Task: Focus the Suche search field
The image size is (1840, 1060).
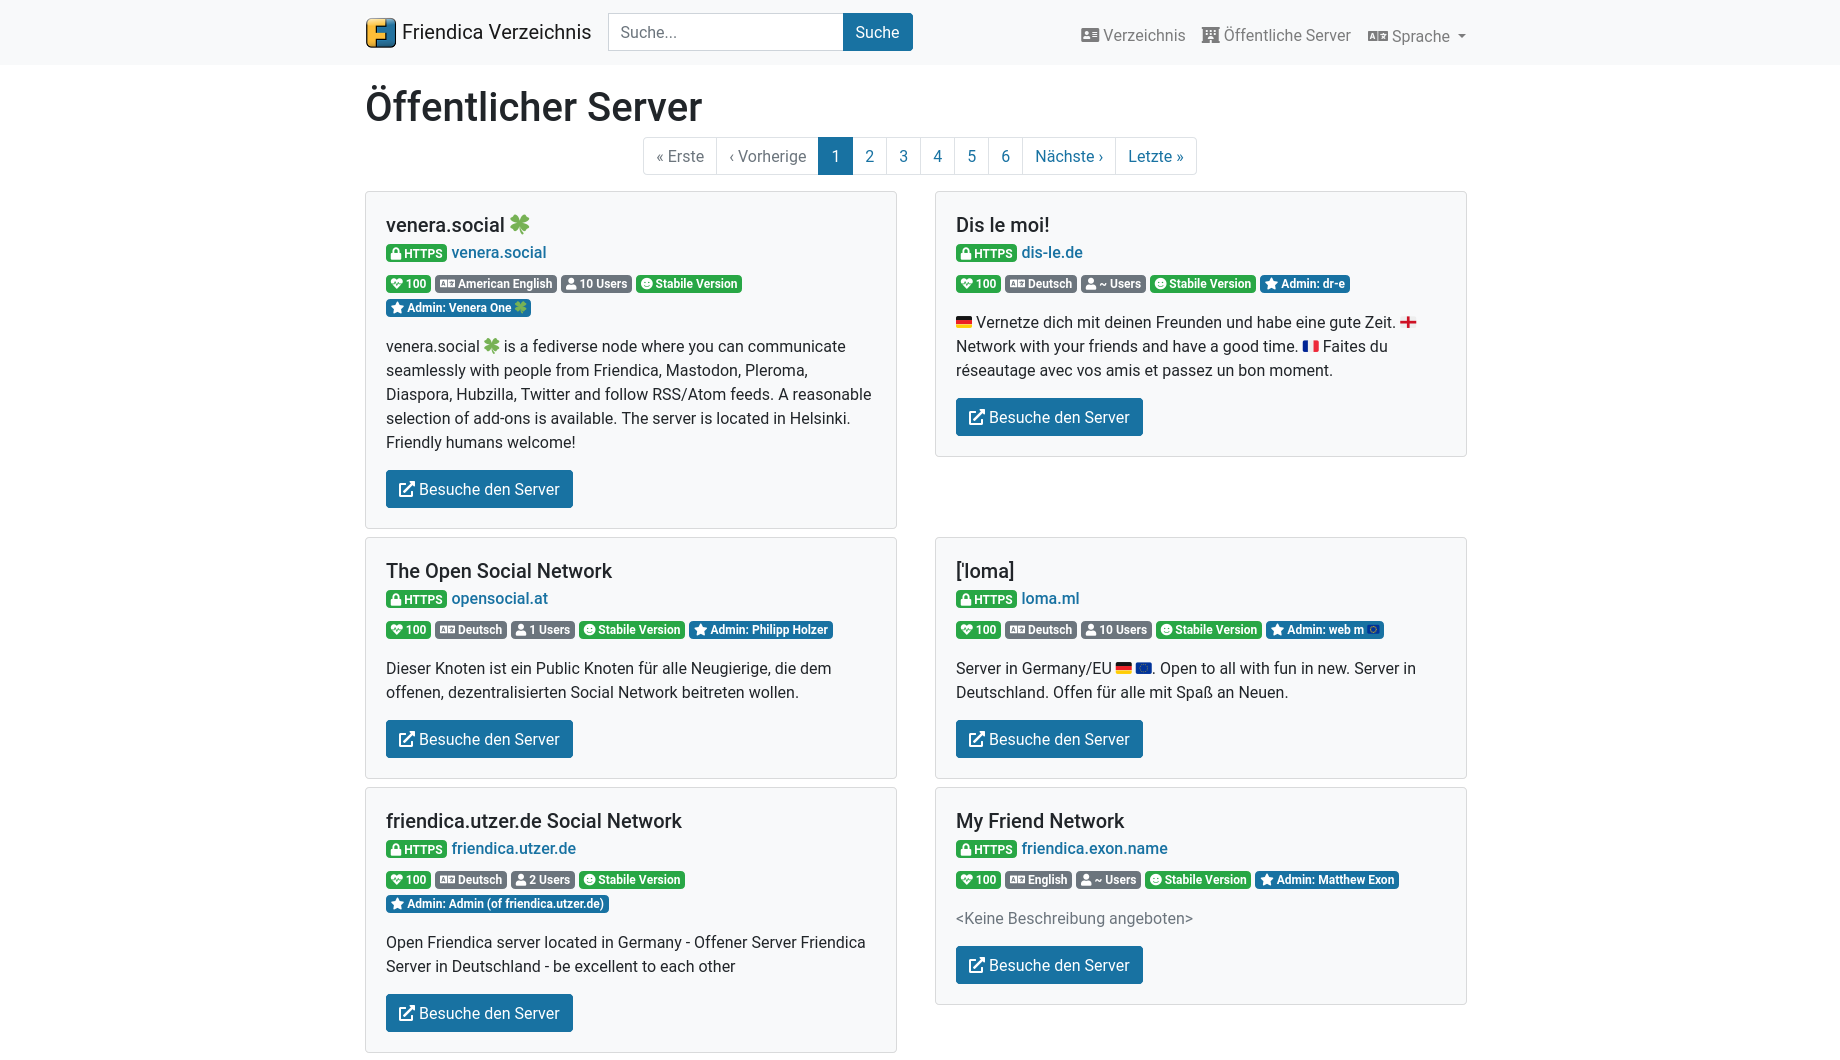Action: coord(725,32)
